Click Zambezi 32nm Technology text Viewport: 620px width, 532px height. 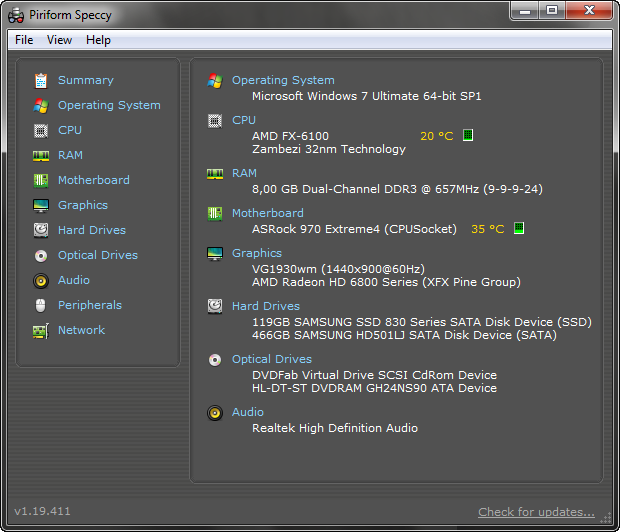pos(329,150)
